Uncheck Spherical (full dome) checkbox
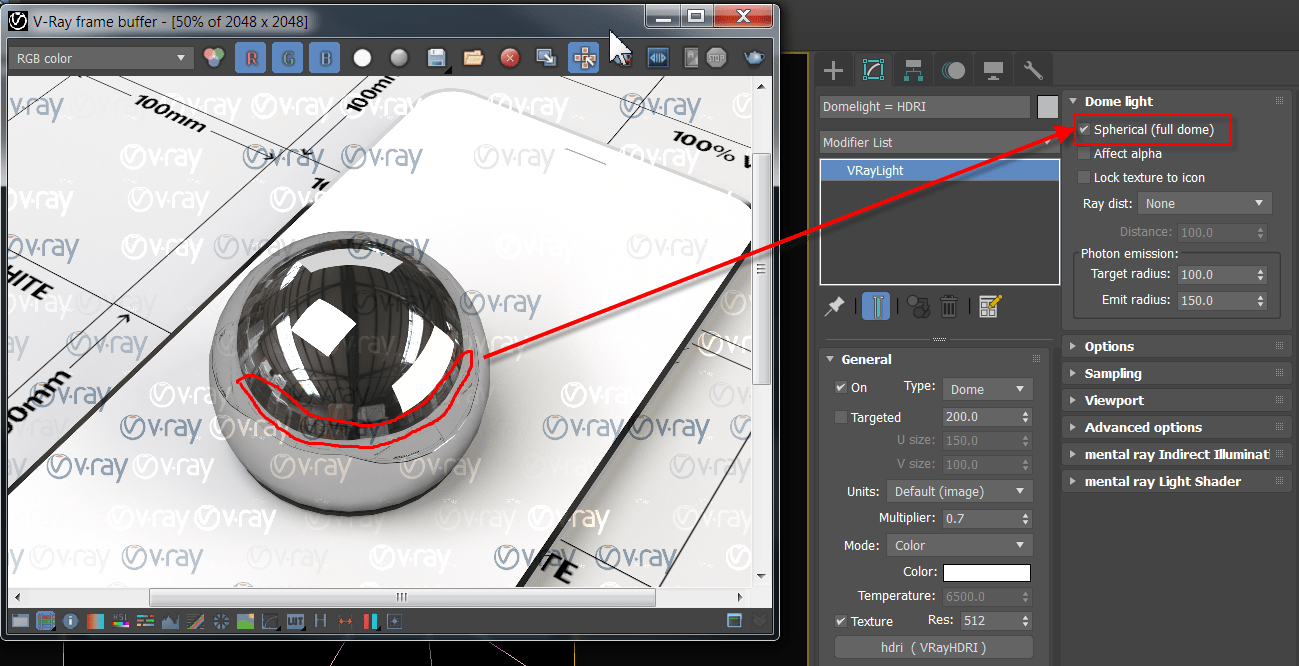The height and width of the screenshot is (666, 1299). 1084,130
